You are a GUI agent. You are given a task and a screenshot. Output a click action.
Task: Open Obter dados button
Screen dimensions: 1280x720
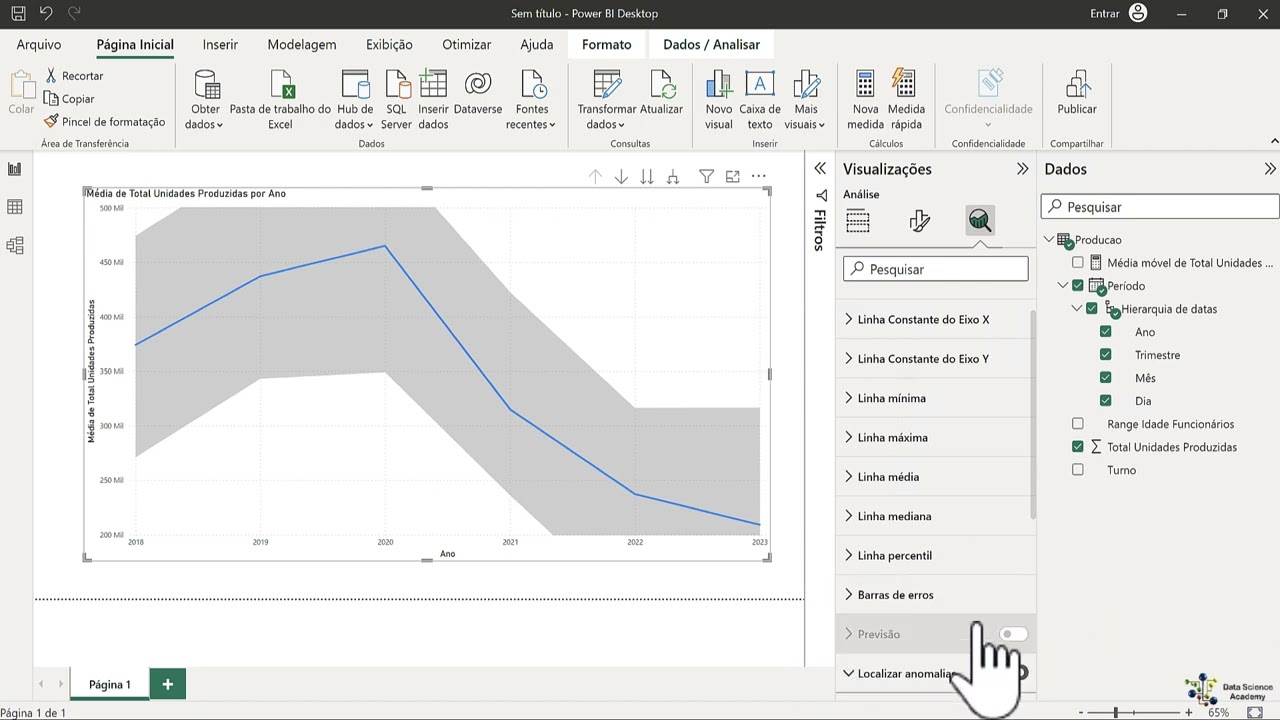point(205,100)
